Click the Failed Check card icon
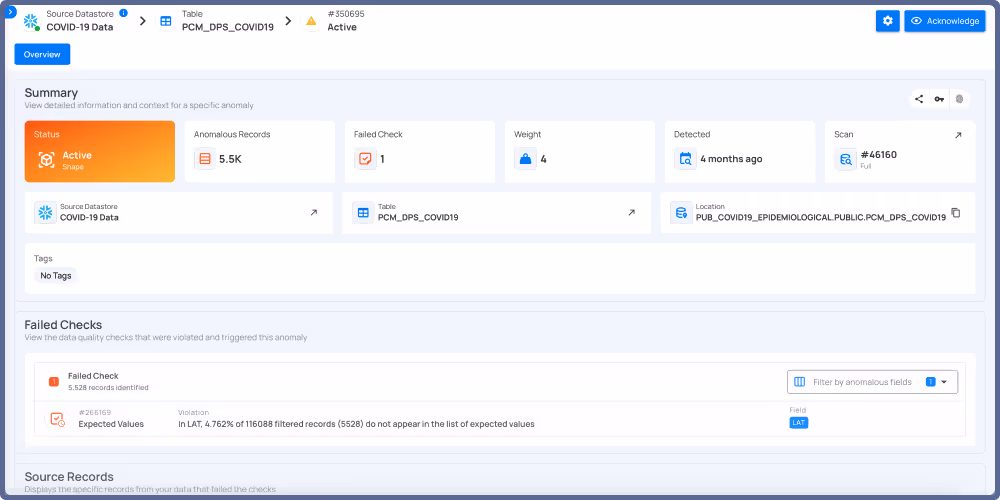 [365, 159]
